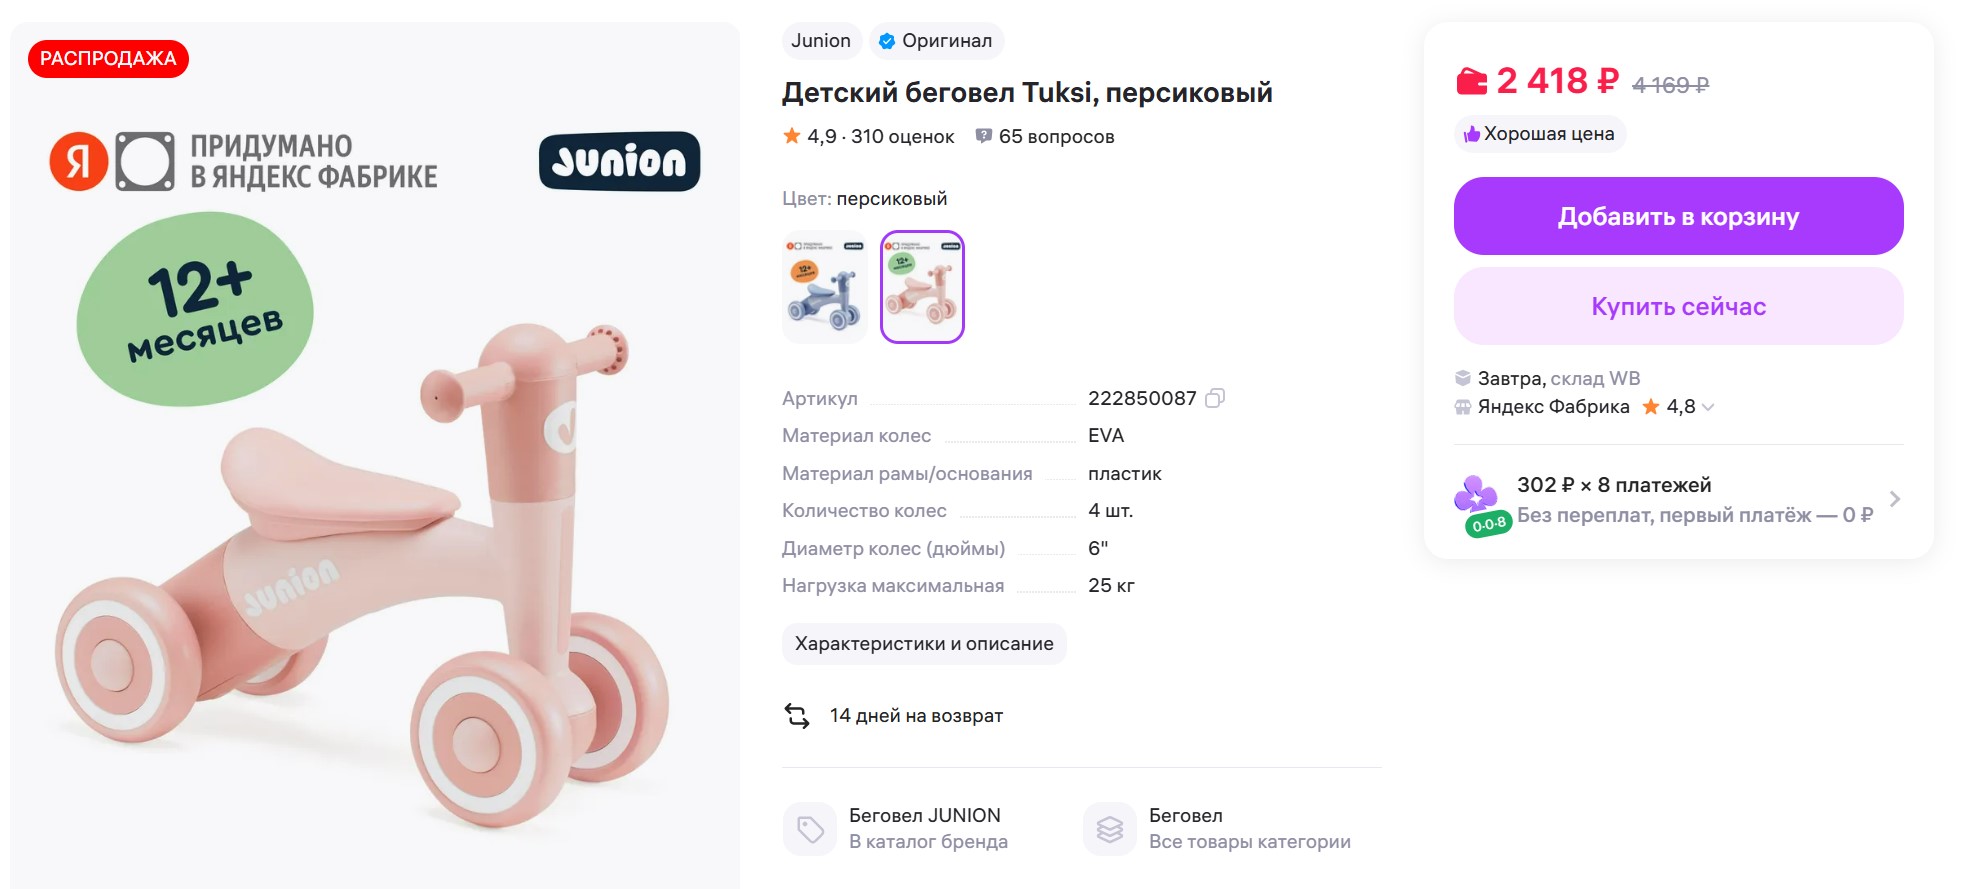Click the red wallet price icon
Viewport: 1963px width, 889px height.
(1471, 81)
